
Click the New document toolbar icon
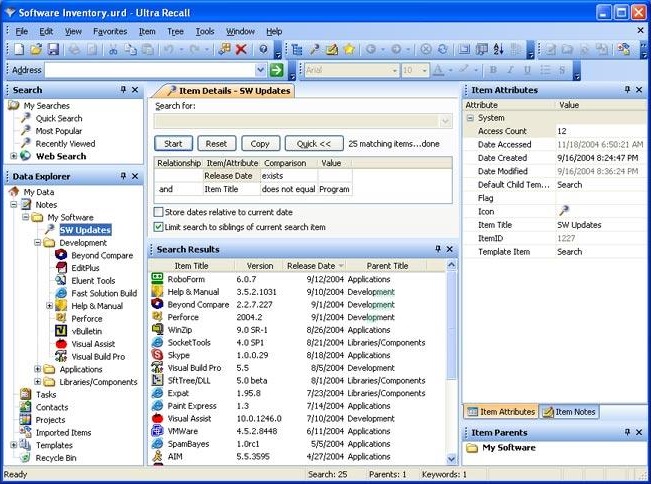click(x=19, y=49)
